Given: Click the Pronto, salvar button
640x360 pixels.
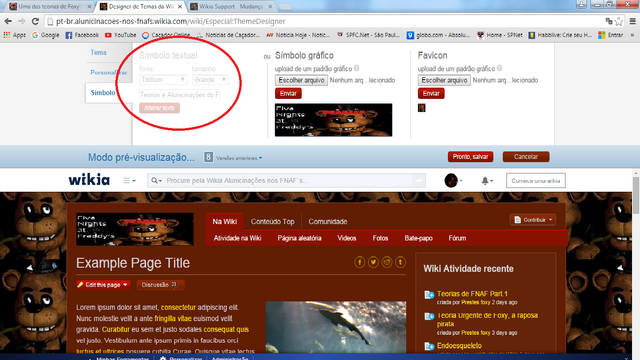Looking at the screenshot, I should point(470,157).
